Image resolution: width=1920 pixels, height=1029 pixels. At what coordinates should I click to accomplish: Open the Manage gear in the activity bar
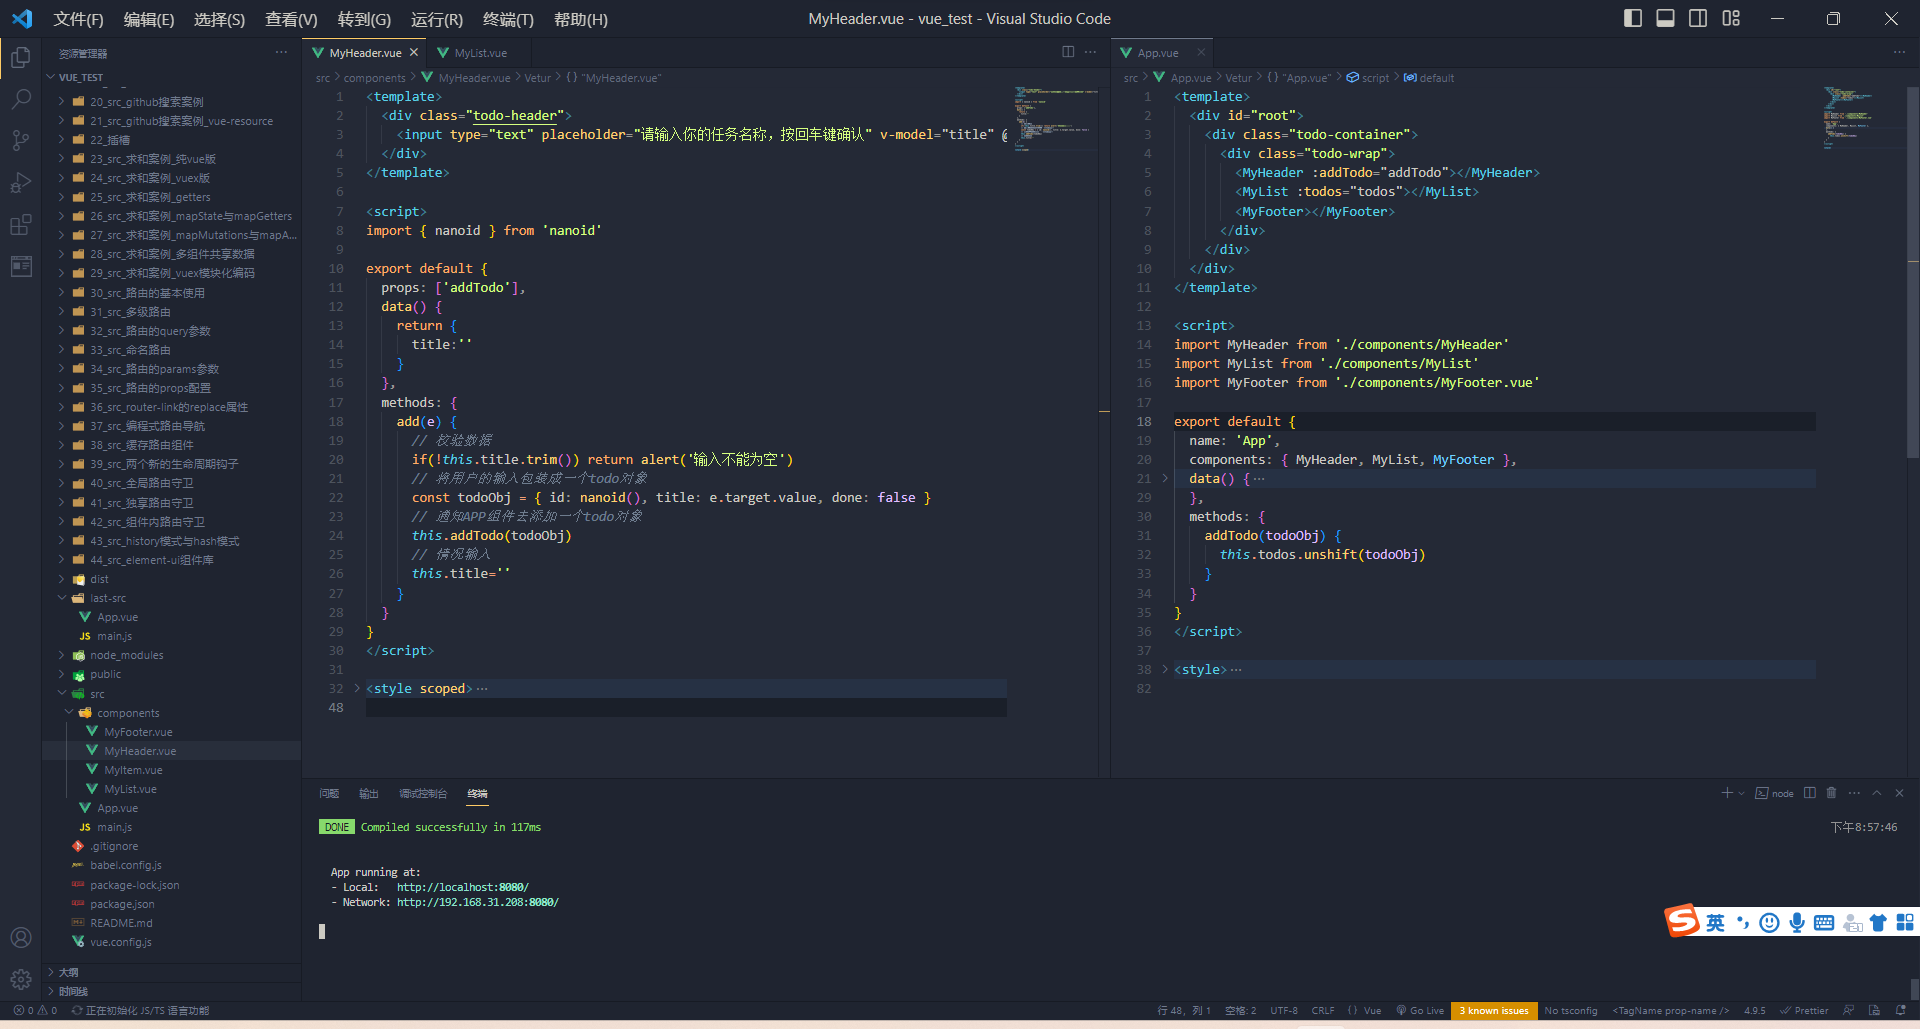pyautogui.click(x=20, y=979)
